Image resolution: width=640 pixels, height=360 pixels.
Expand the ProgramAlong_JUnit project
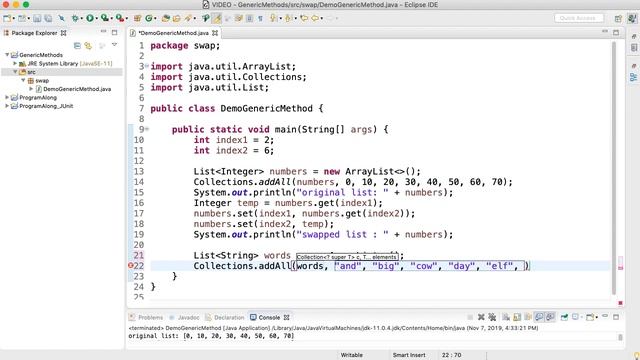(x=7, y=106)
